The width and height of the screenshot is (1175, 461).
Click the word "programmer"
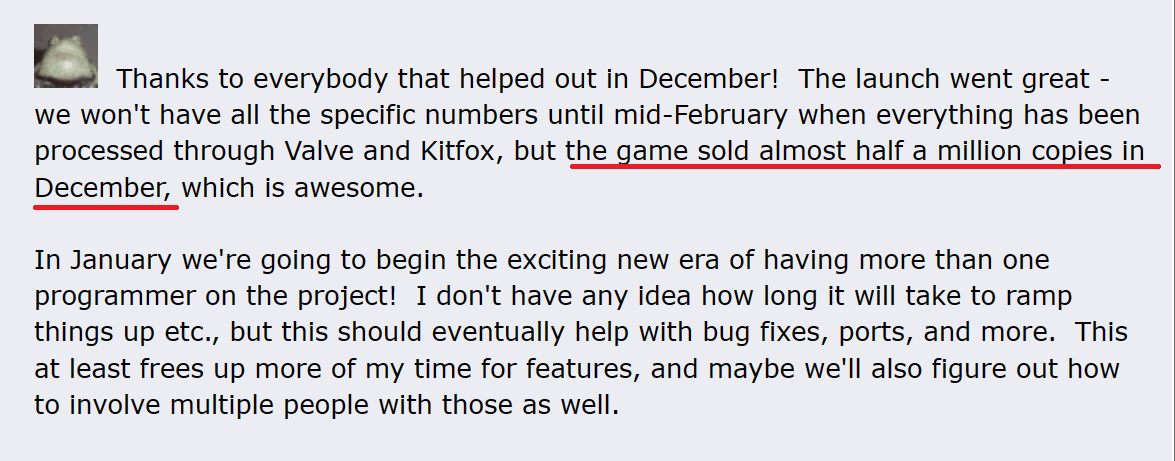(x=118, y=298)
